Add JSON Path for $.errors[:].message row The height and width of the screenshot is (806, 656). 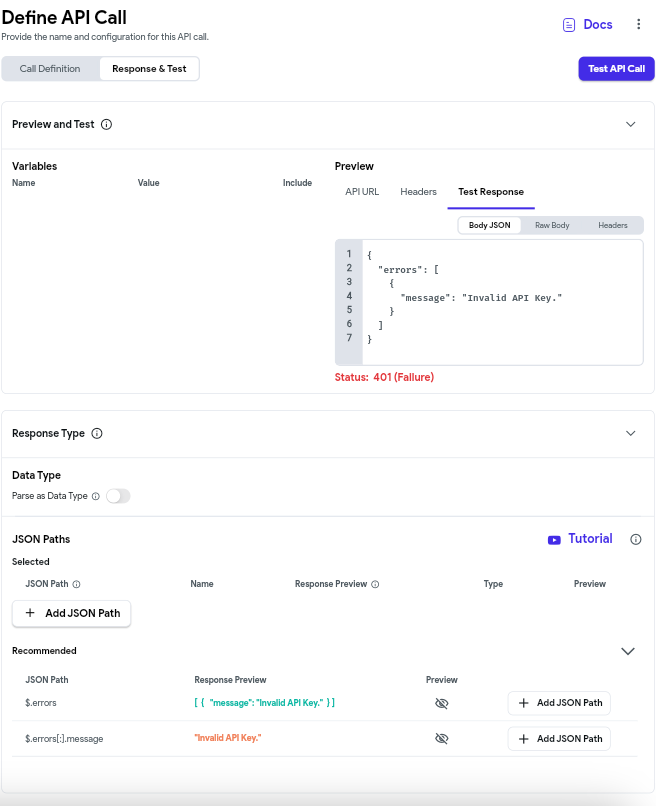559,739
